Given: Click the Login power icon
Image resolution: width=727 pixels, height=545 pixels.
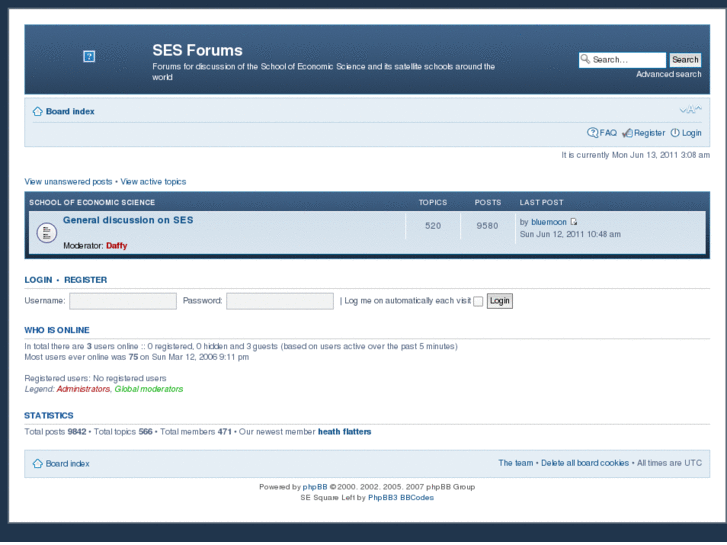Looking at the screenshot, I should click(675, 133).
